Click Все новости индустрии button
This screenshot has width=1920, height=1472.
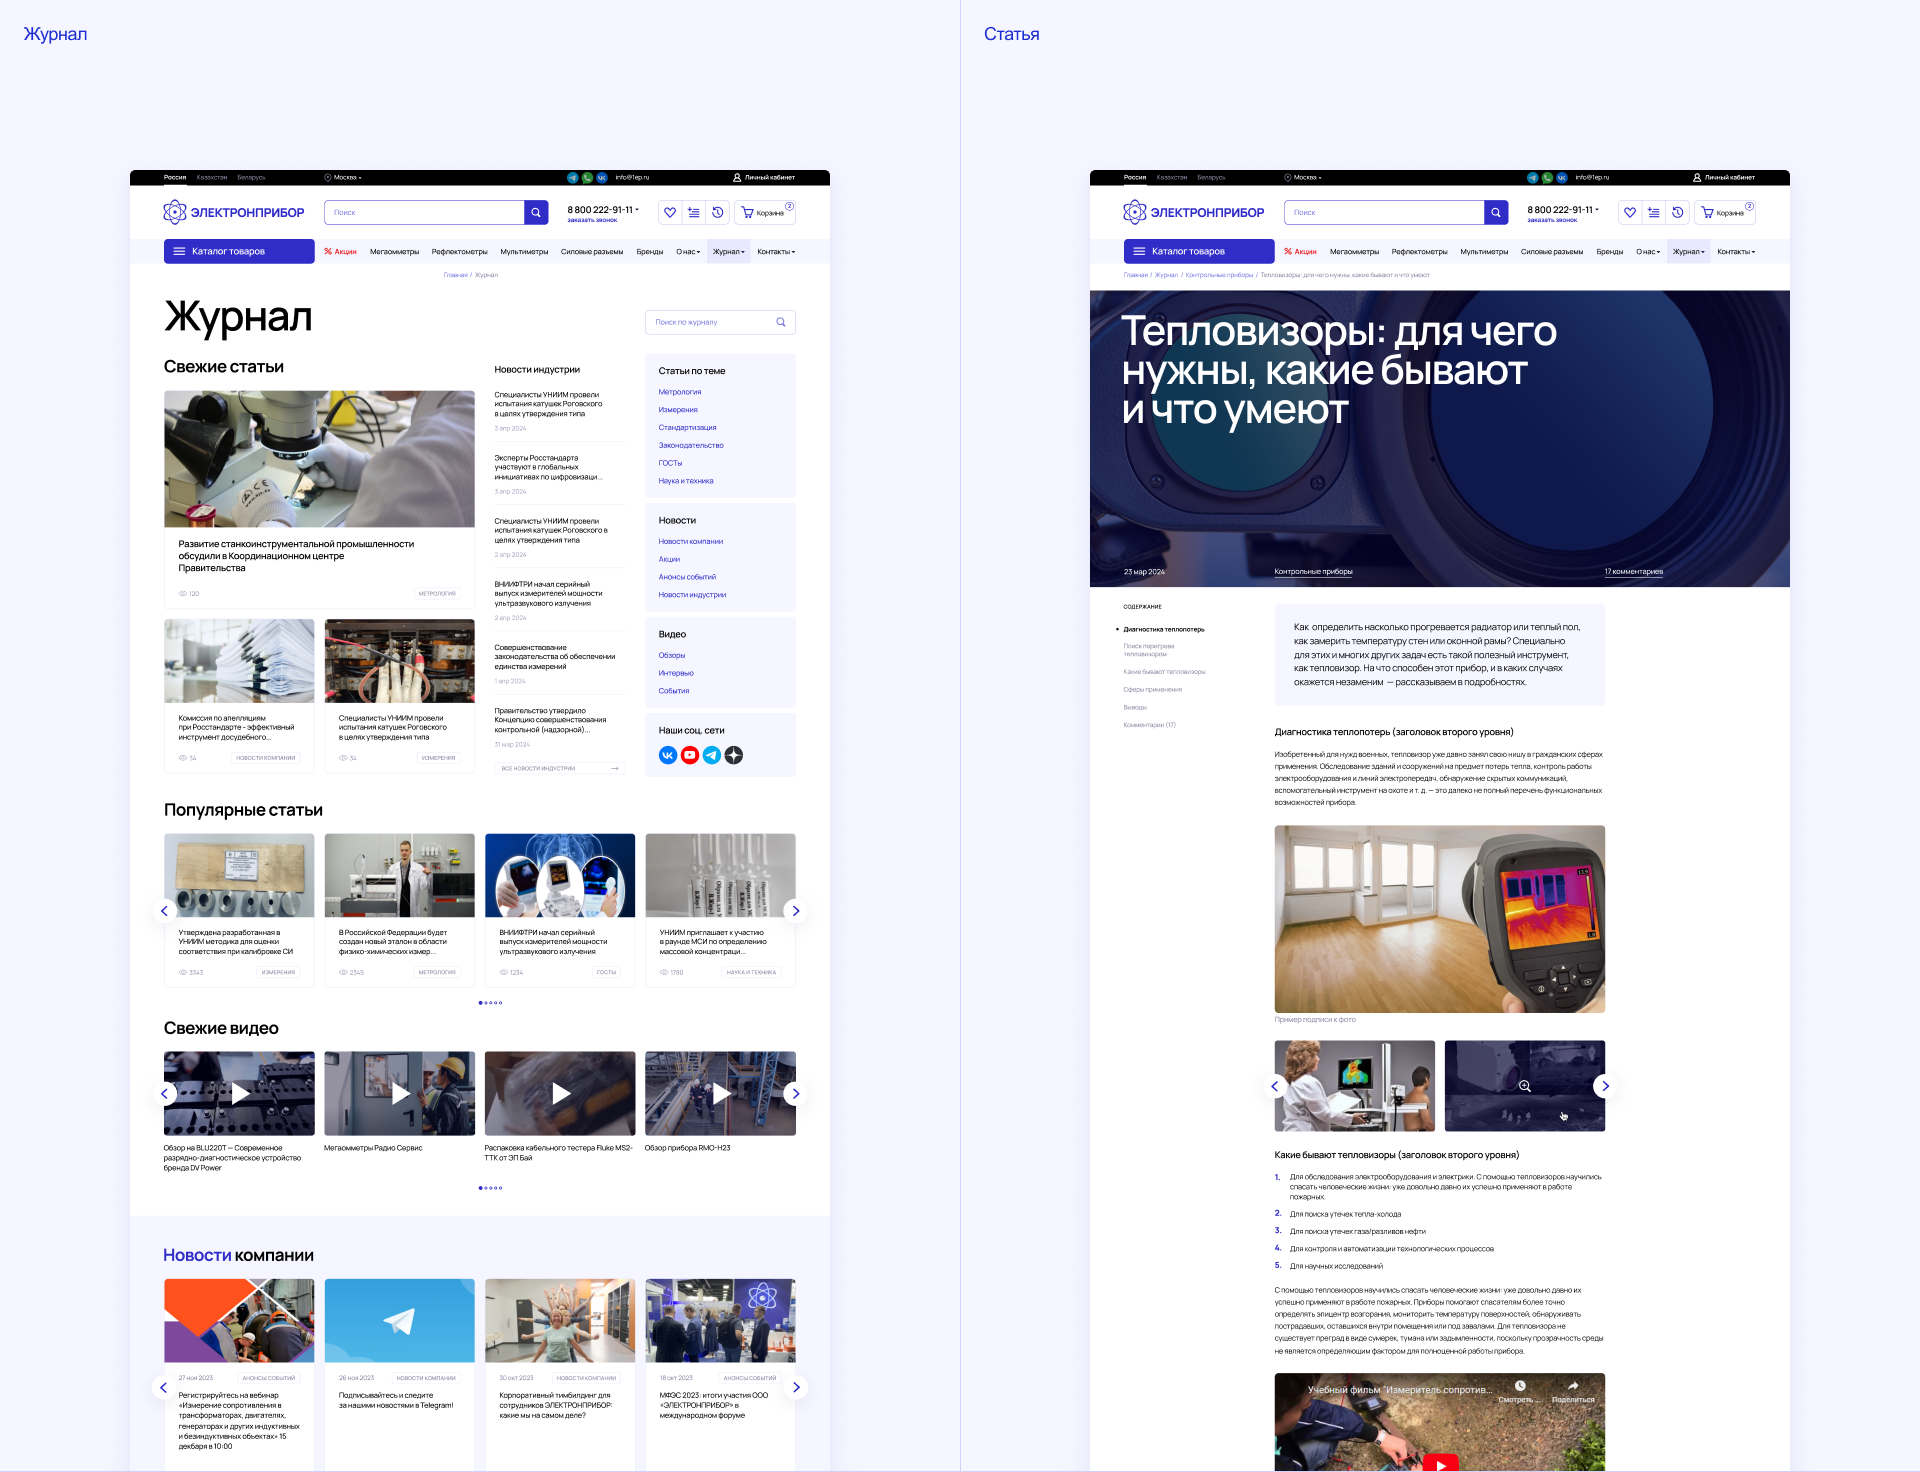click(560, 768)
